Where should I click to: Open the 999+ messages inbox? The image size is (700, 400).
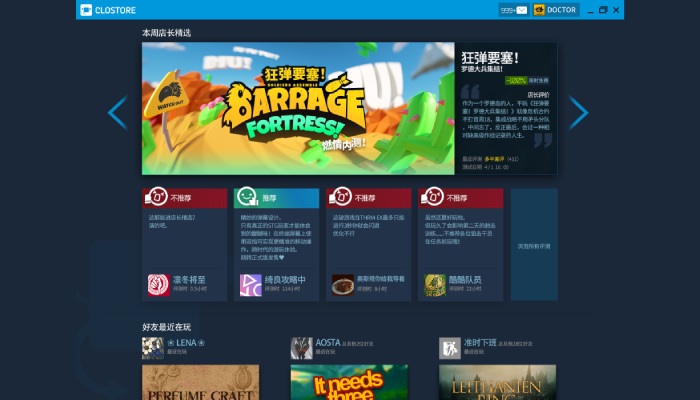pyautogui.click(x=513, y=10)
